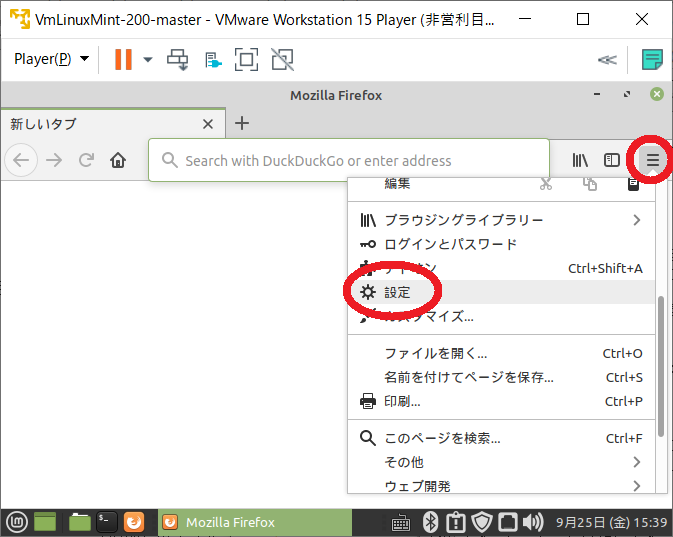Toggle VMware Unity mode icon
The image size is (673, 537).
(282, 59)
